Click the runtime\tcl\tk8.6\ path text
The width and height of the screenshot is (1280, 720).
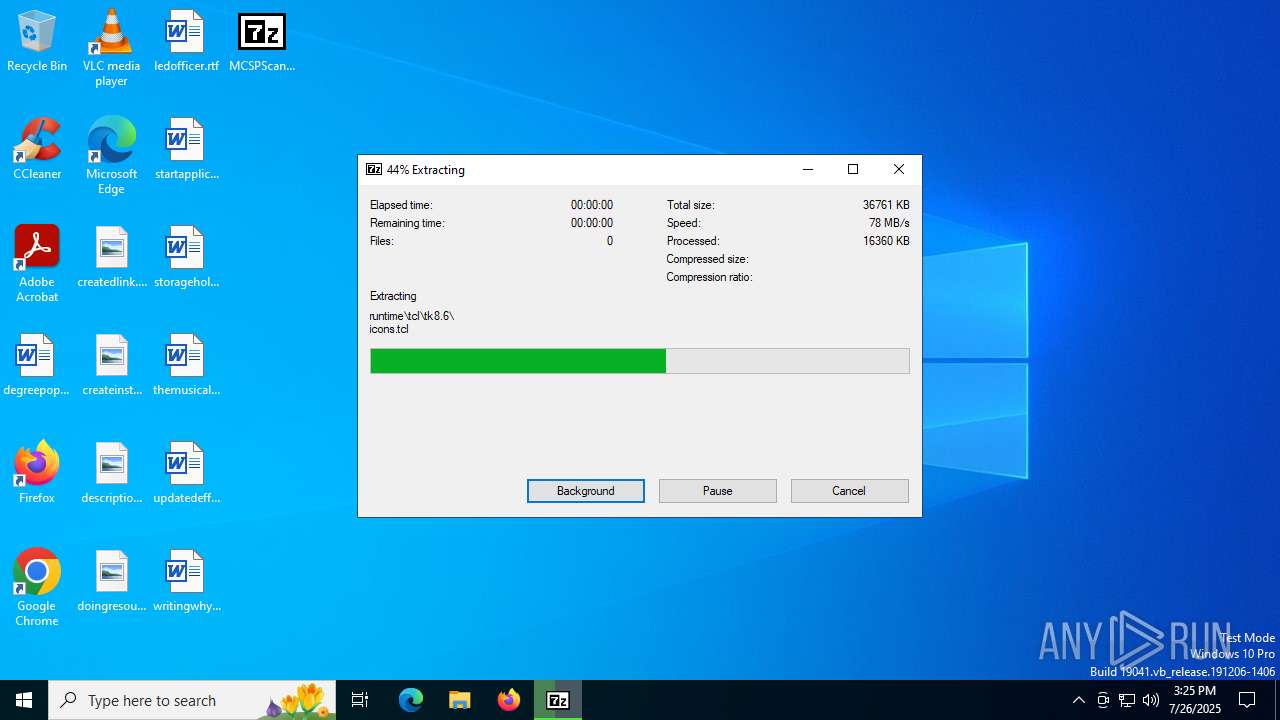pos(412,316)
